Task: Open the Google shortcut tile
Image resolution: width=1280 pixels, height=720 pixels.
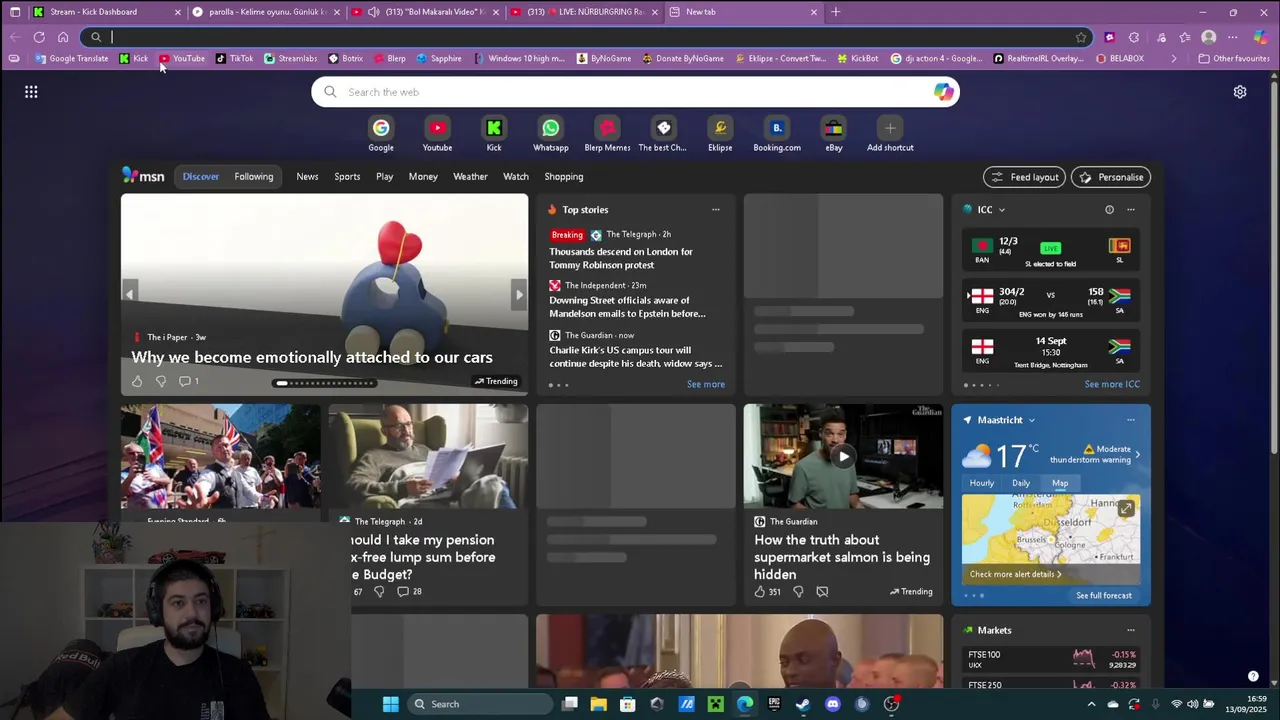Action: click(x=381, y=135)
